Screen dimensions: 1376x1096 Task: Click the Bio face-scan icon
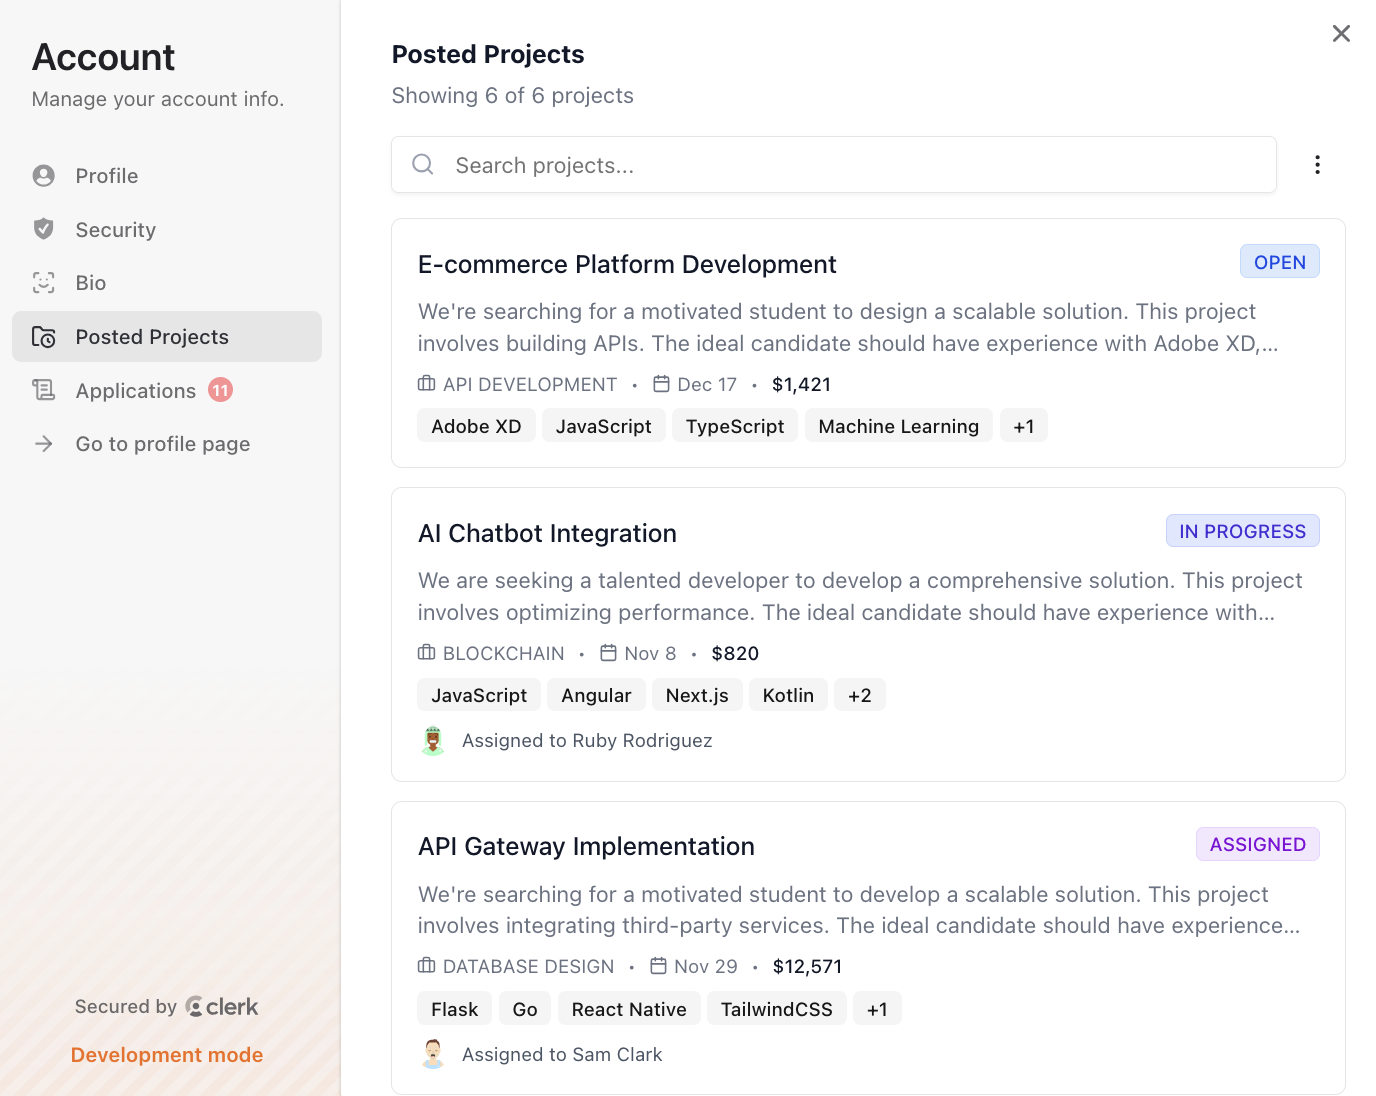44,283
